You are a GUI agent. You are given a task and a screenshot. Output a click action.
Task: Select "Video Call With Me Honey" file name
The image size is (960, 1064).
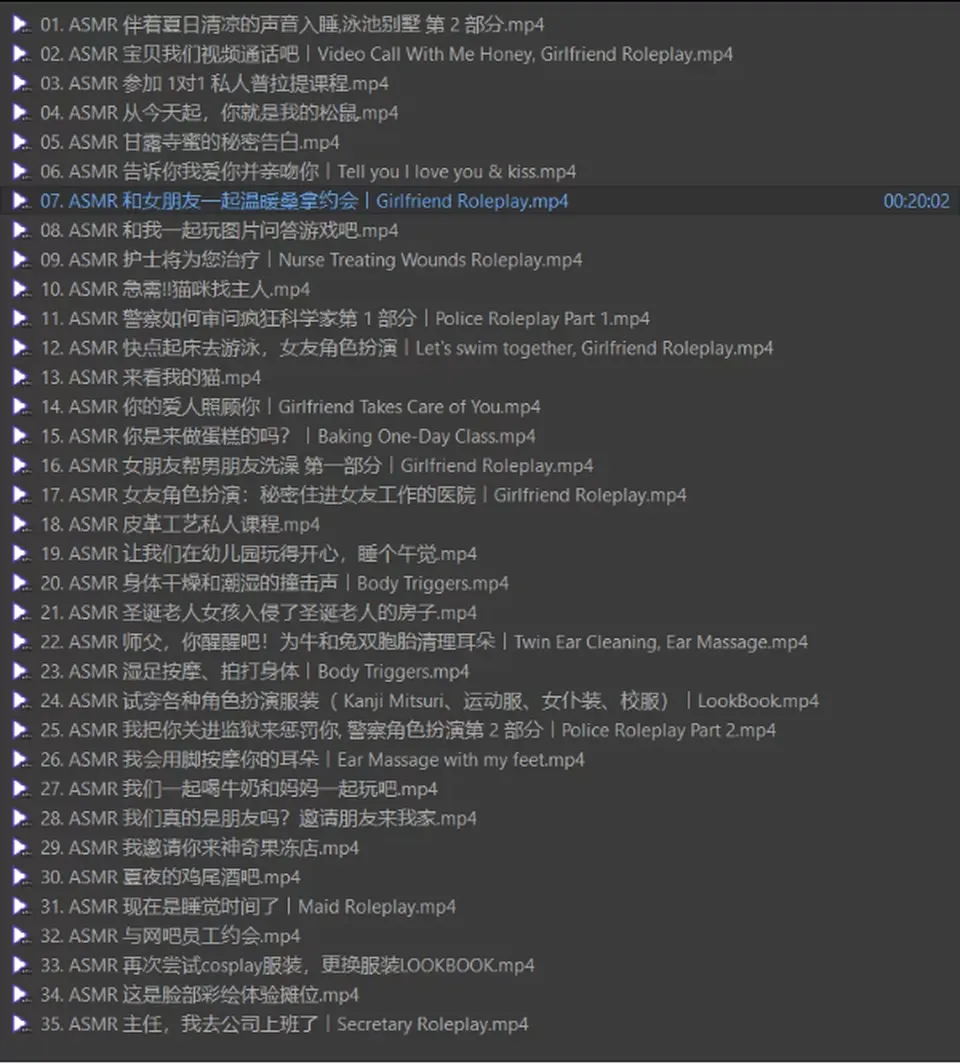[387, 54]
